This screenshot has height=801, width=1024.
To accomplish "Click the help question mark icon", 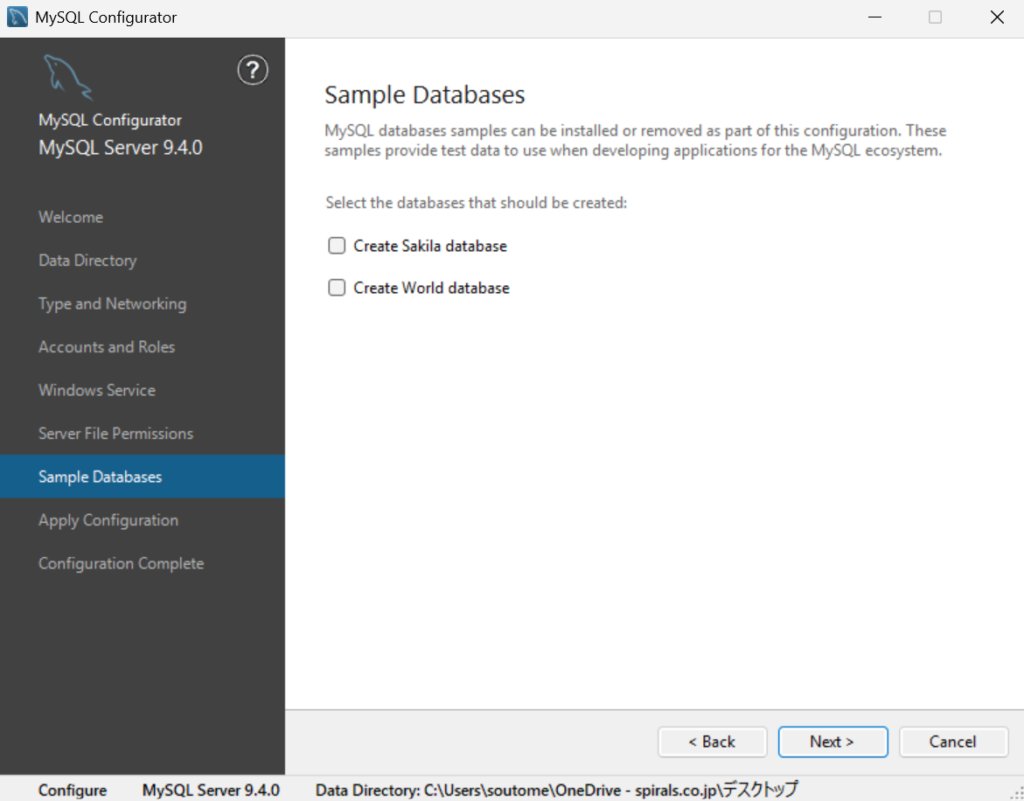I will point(253,70).
